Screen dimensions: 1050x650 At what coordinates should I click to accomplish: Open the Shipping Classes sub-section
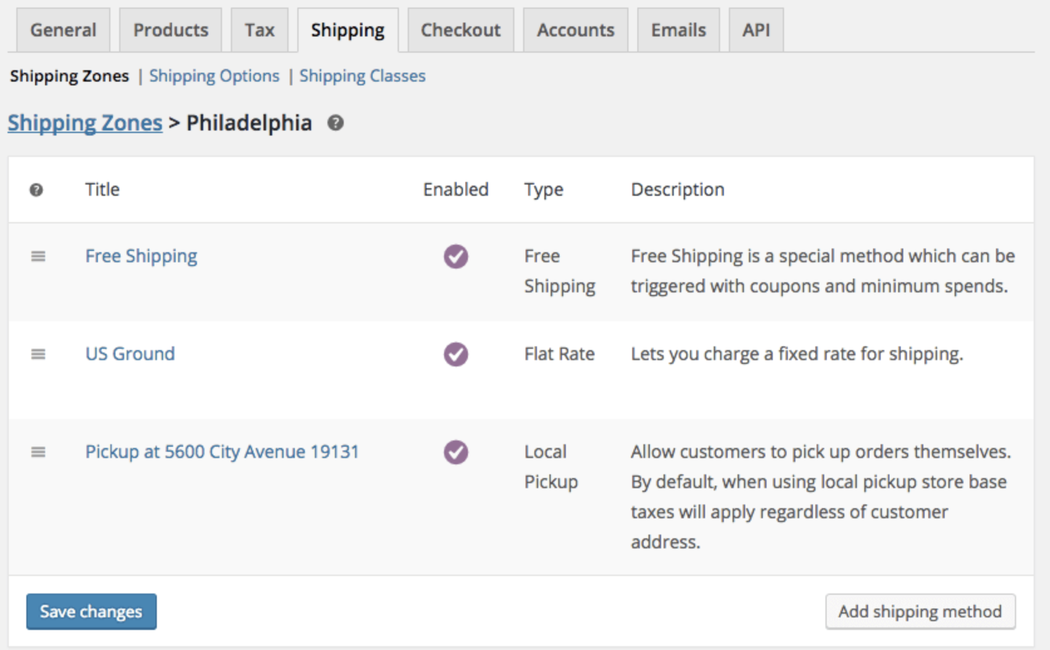[x=362, y=76]
